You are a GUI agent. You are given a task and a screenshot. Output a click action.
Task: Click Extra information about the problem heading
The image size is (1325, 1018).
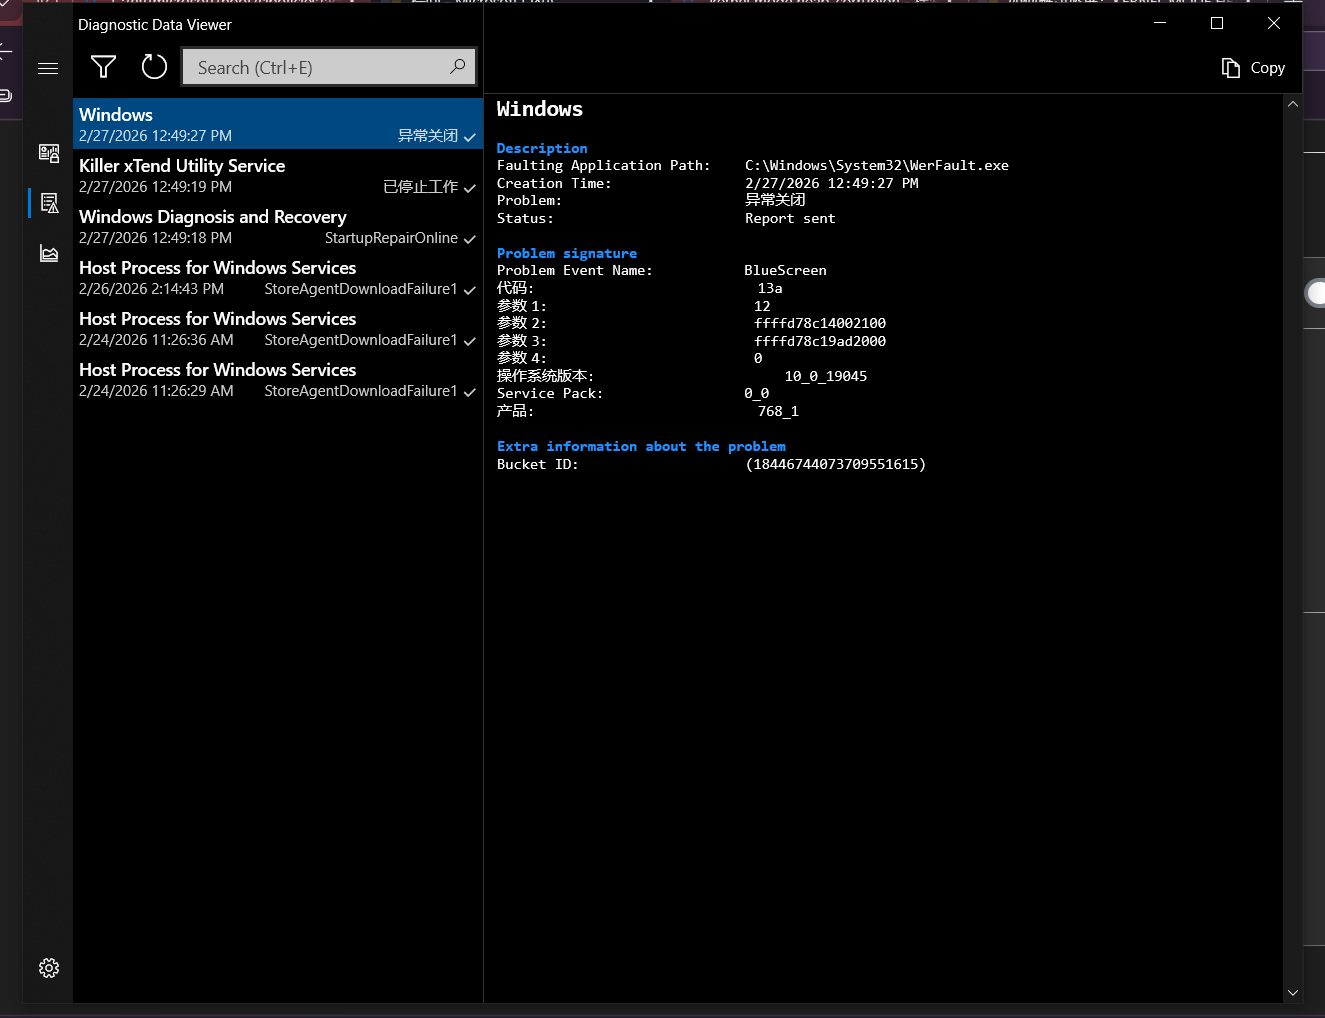click(641, 446)
